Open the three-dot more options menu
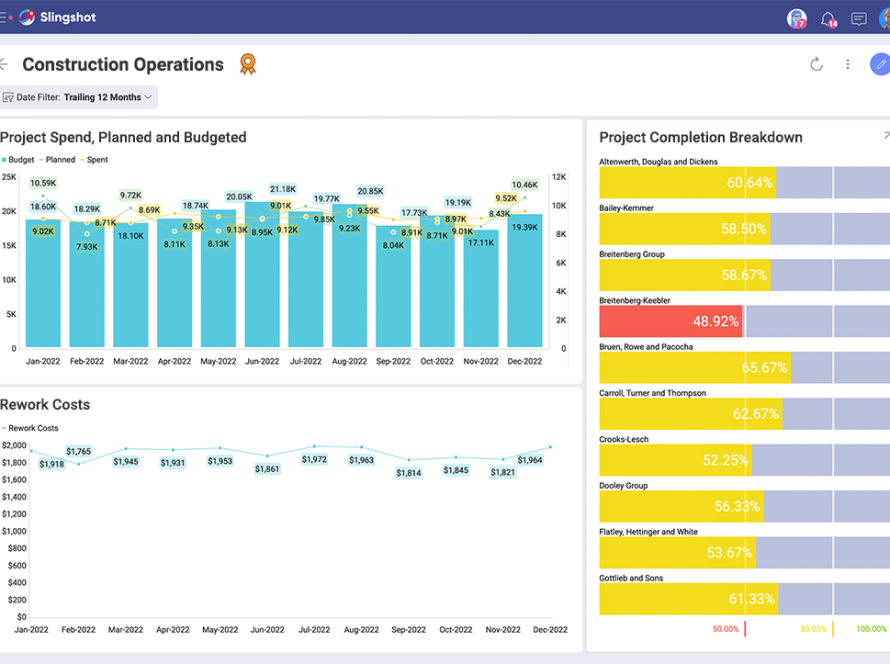This screenshot has width=890, height=664. coord(847,64)
